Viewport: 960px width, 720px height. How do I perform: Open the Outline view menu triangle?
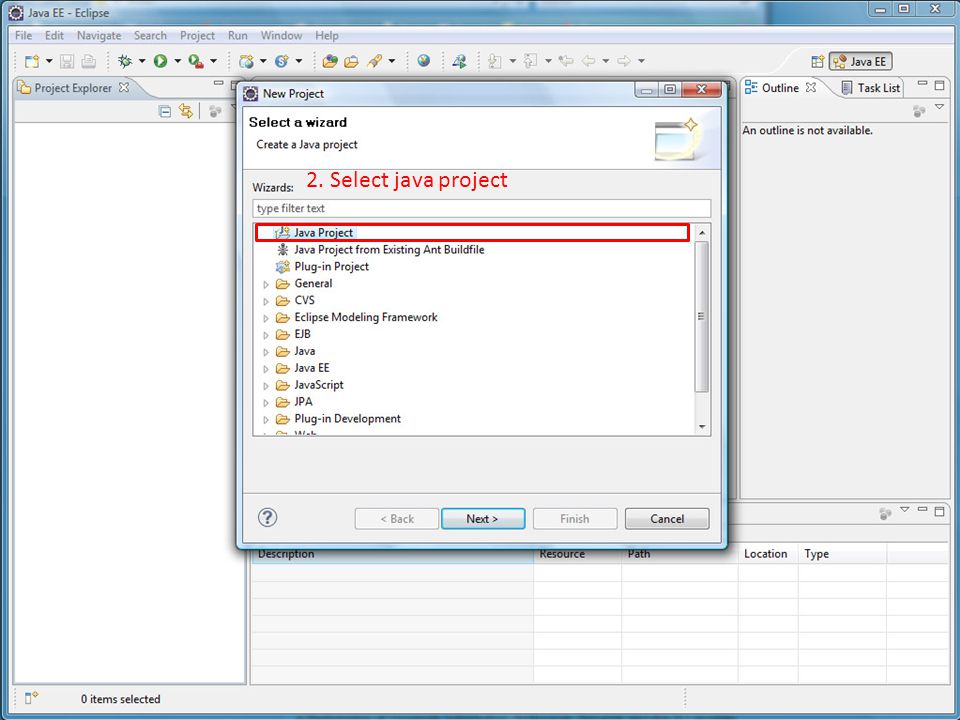click(x=940, y=107)
